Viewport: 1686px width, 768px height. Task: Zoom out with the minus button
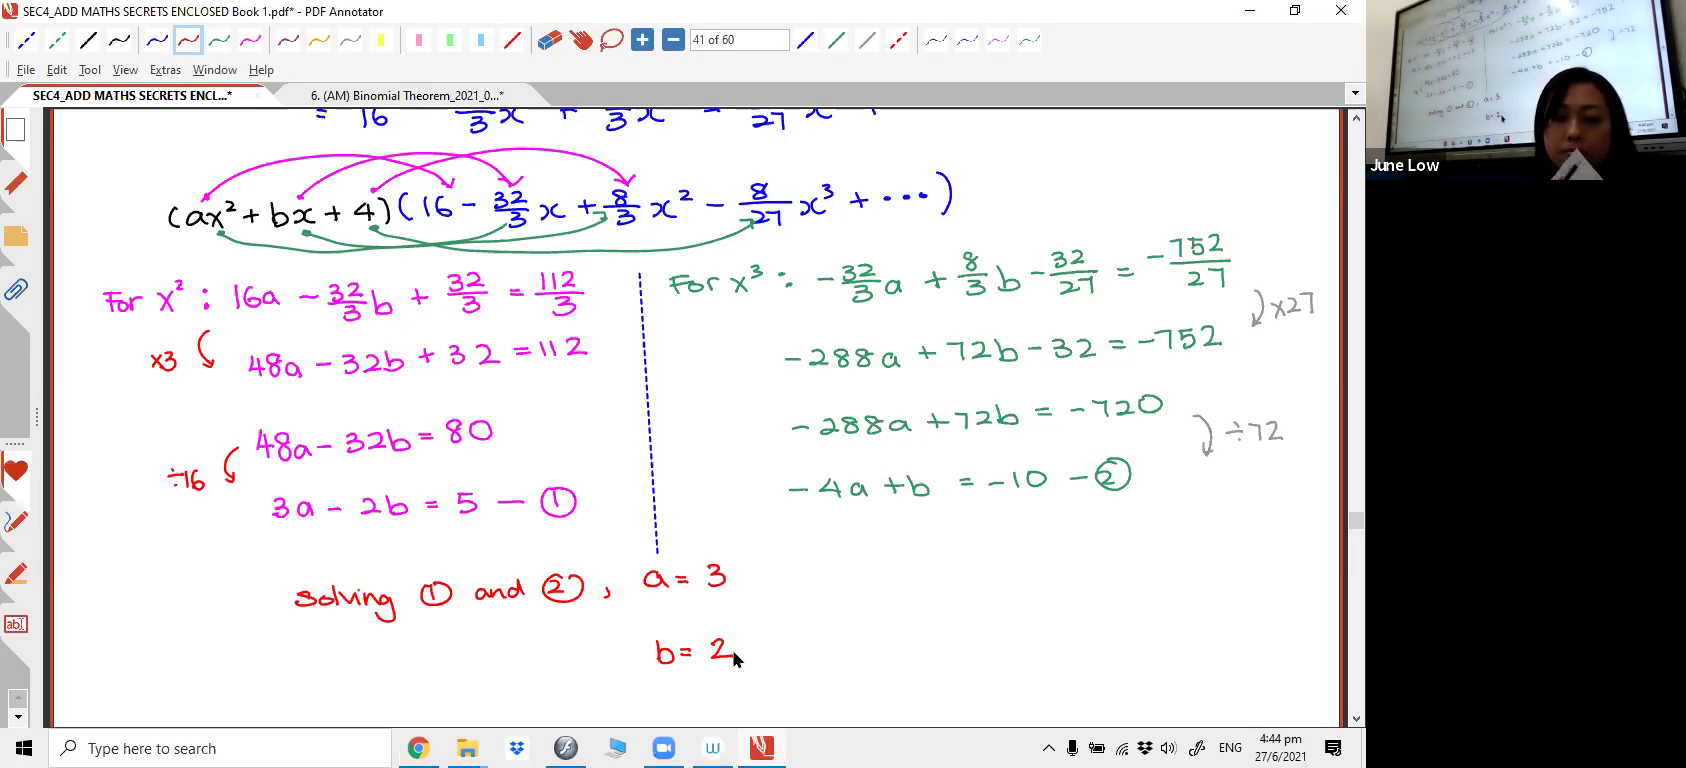coord(673,41)
